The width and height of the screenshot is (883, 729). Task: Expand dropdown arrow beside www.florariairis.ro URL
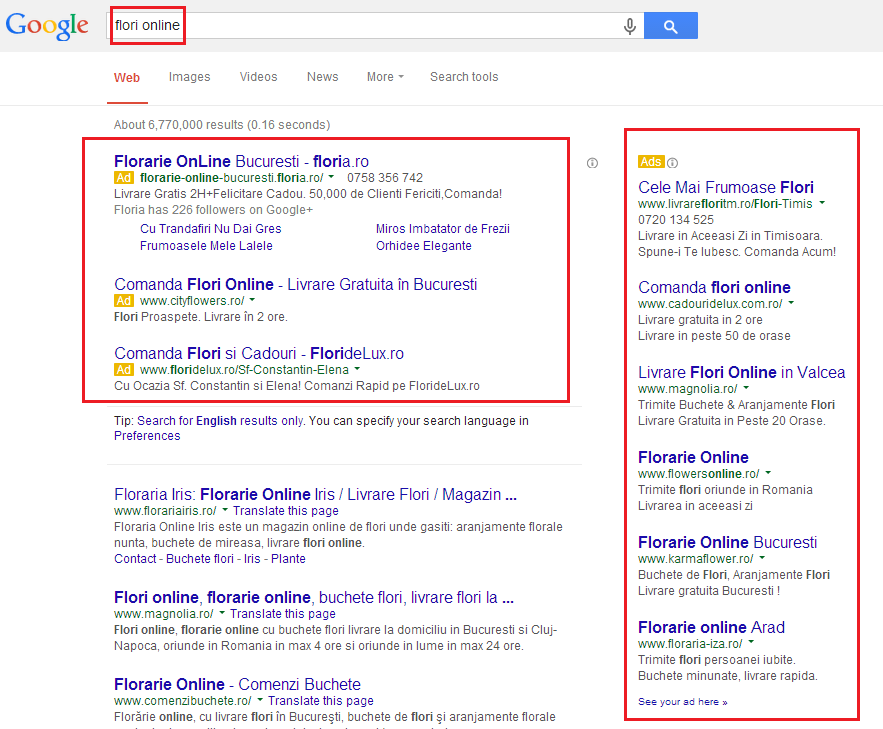point(225,509)
